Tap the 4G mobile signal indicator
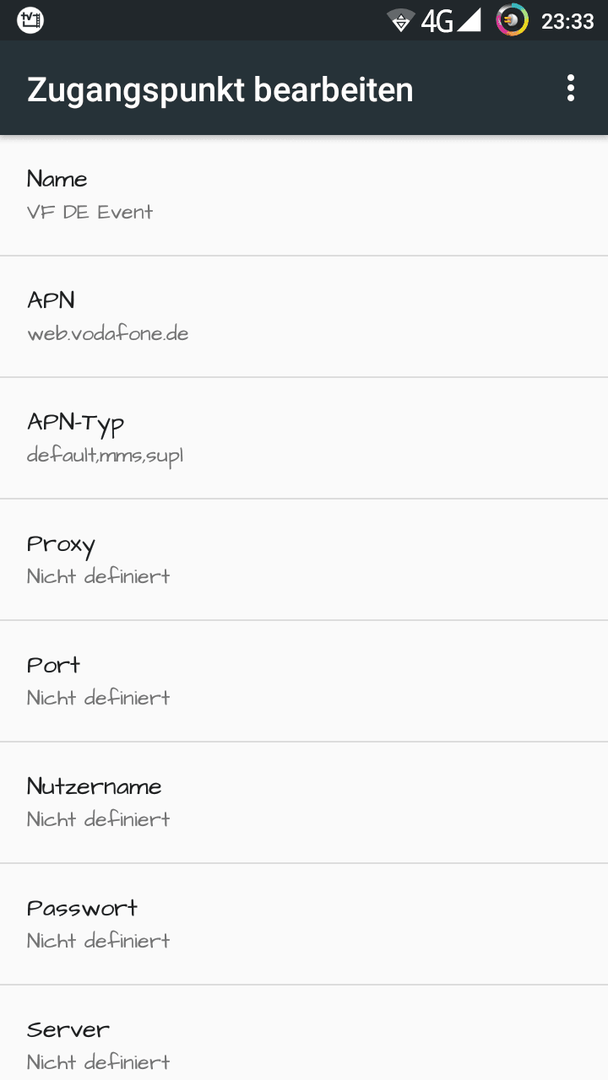Viewport: 608px width, 1080px height. pyautogui.click(x=451, y=21)
